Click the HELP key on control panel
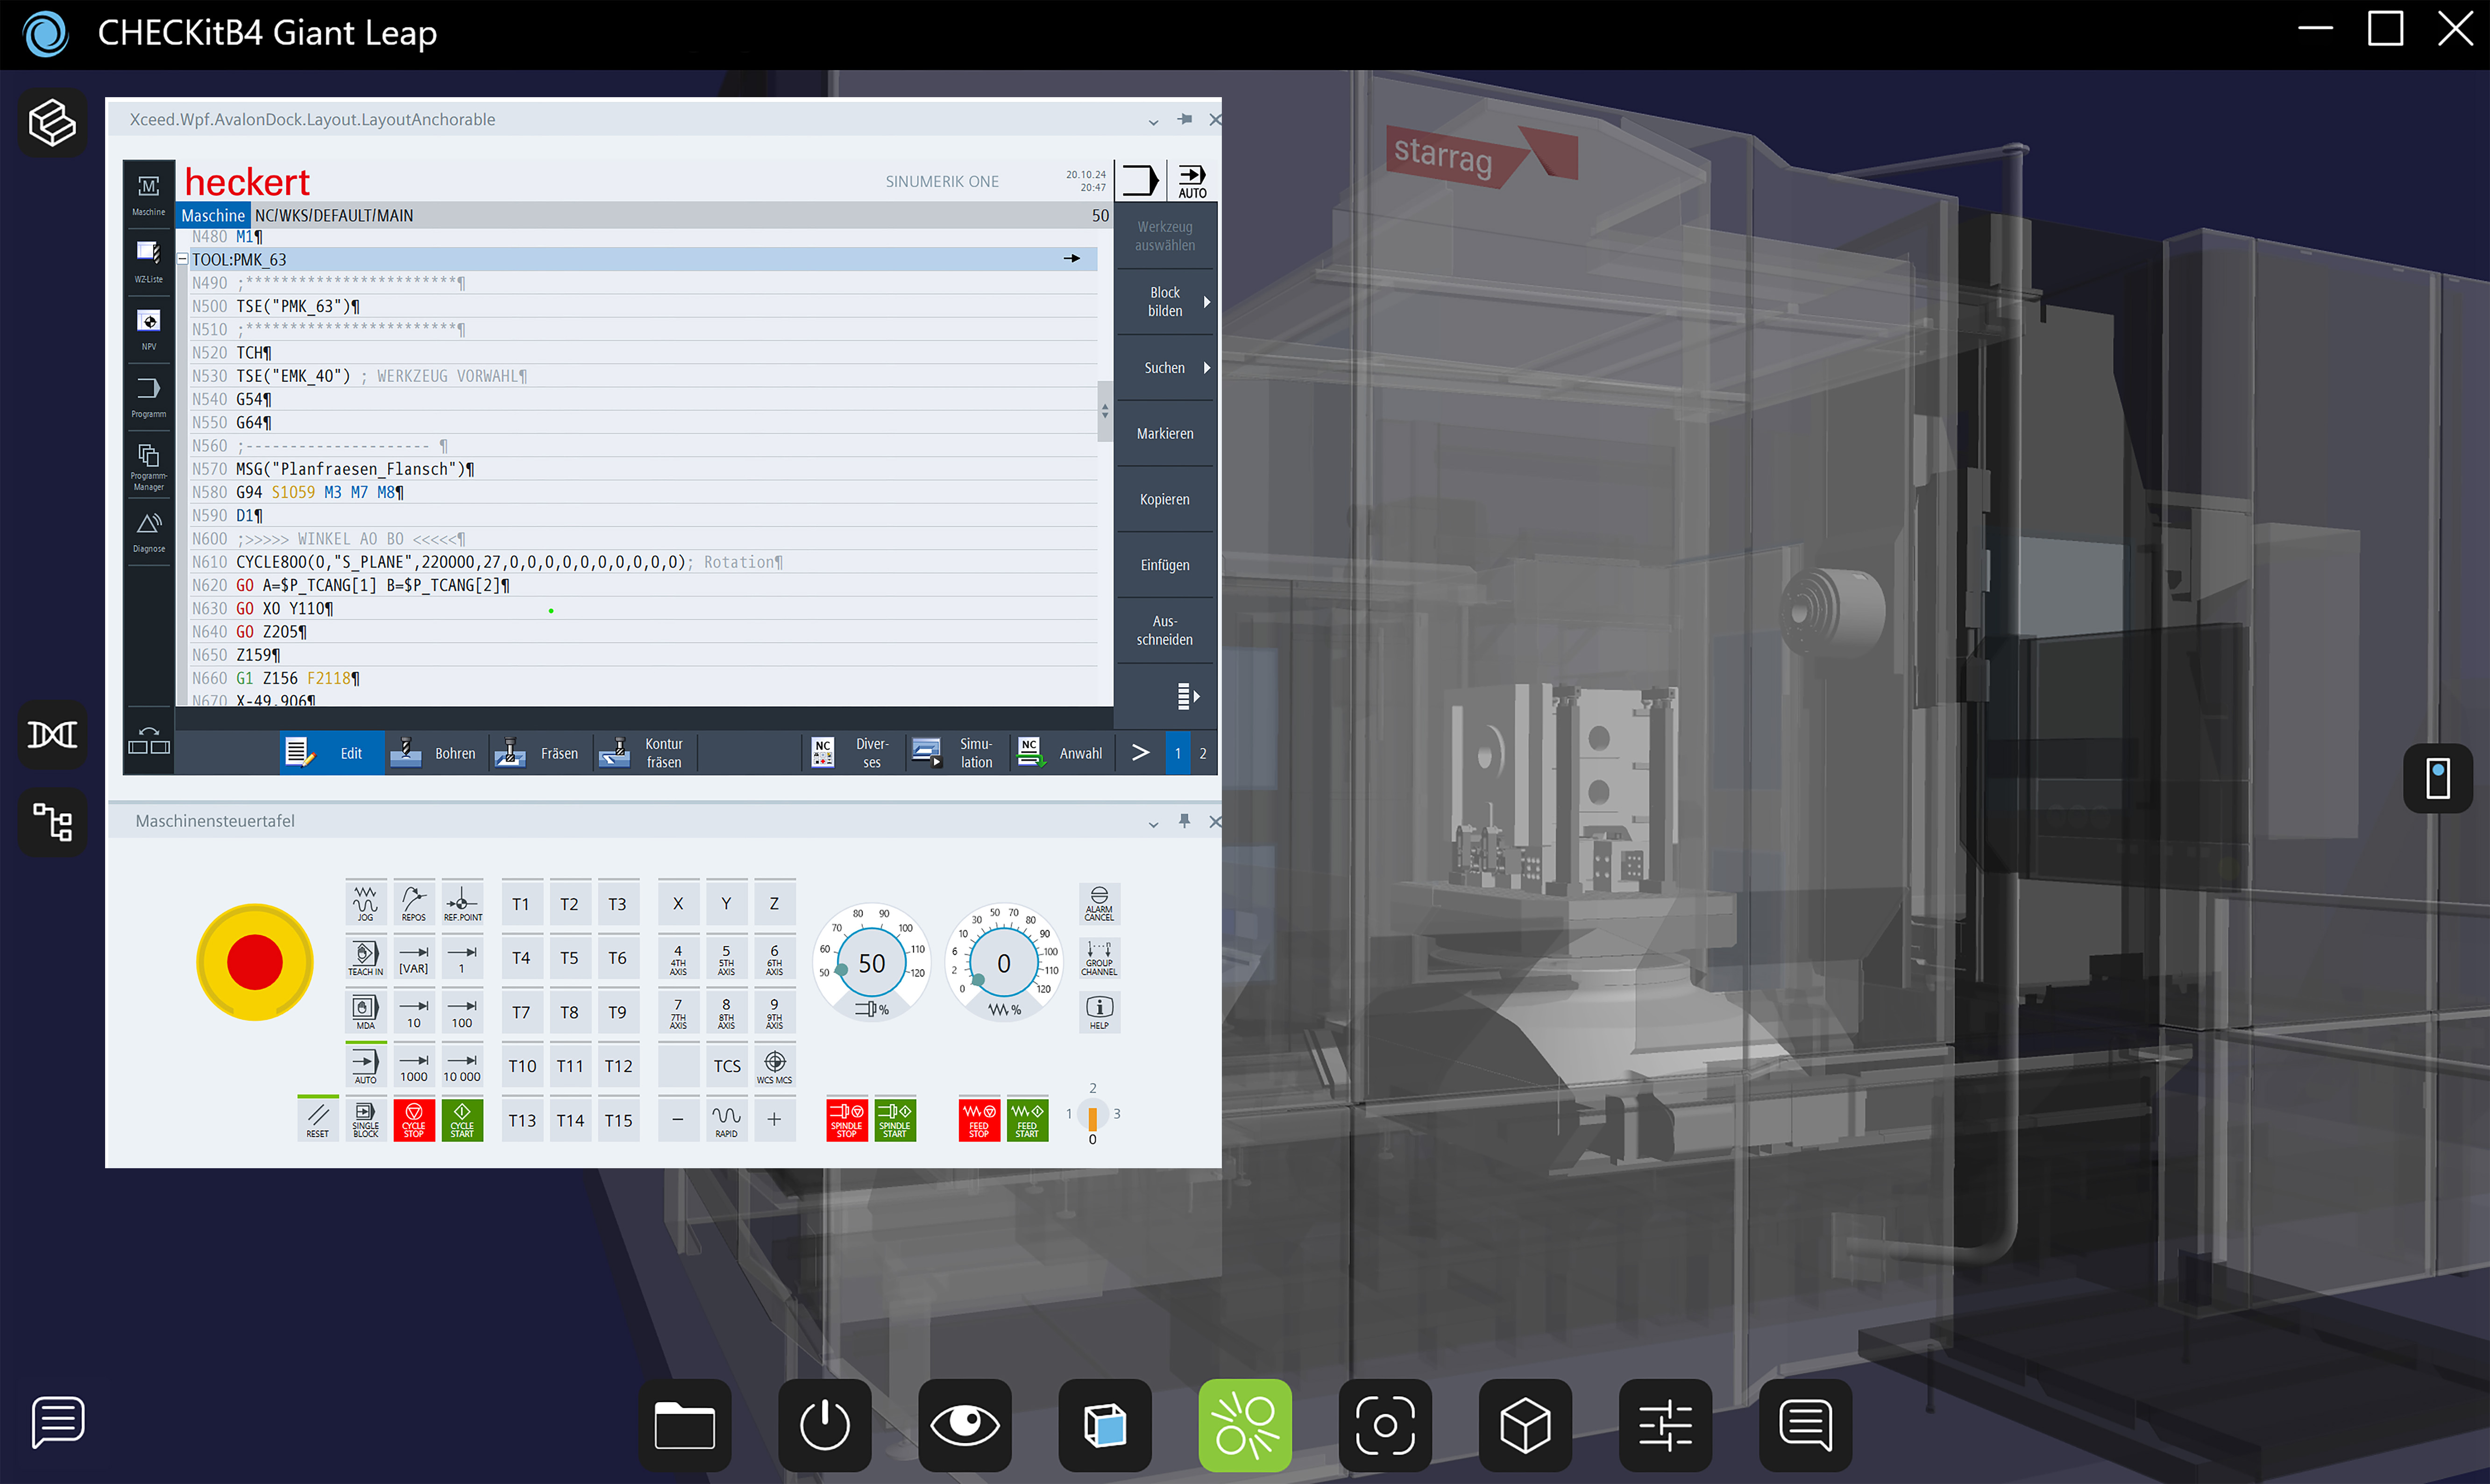This screenshot has height=1484, width=2490. coord(1099,1012)
